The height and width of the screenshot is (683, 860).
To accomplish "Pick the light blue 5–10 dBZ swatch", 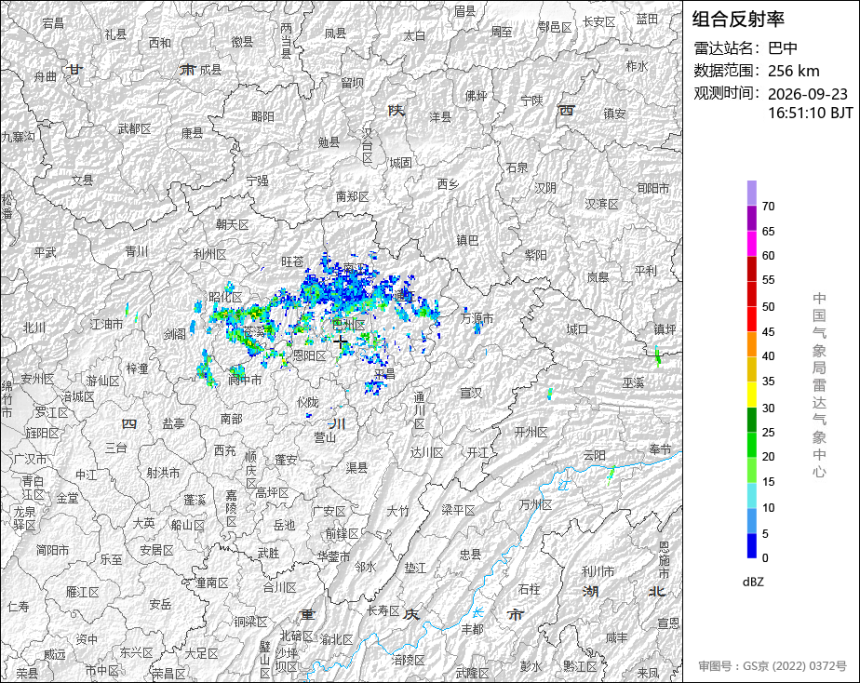I will tap(751, 520).
